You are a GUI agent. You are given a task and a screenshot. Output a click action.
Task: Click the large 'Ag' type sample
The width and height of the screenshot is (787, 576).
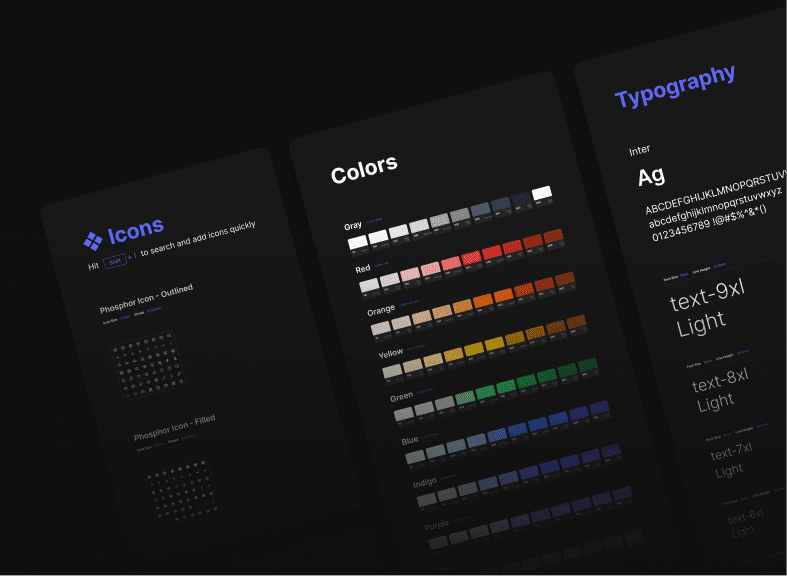pyautogui.click(x=651, y=177)
